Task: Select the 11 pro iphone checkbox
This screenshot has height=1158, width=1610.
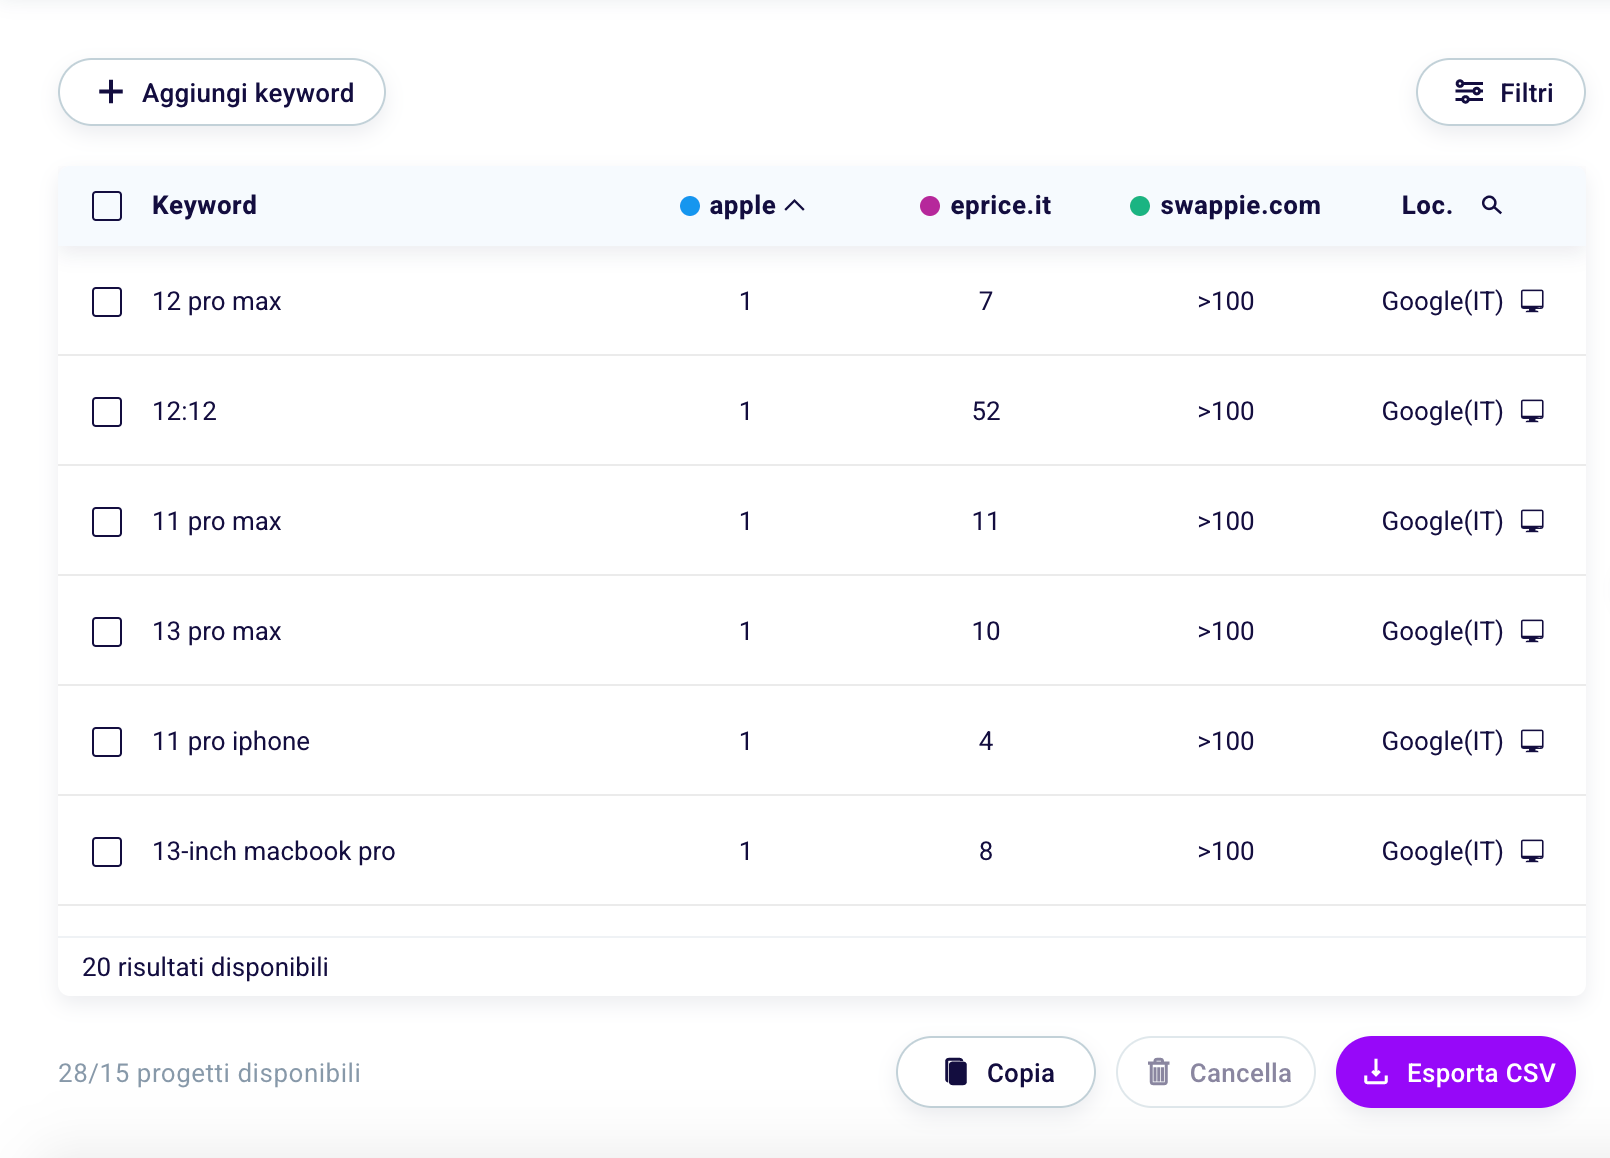Action: pos(107,742)
